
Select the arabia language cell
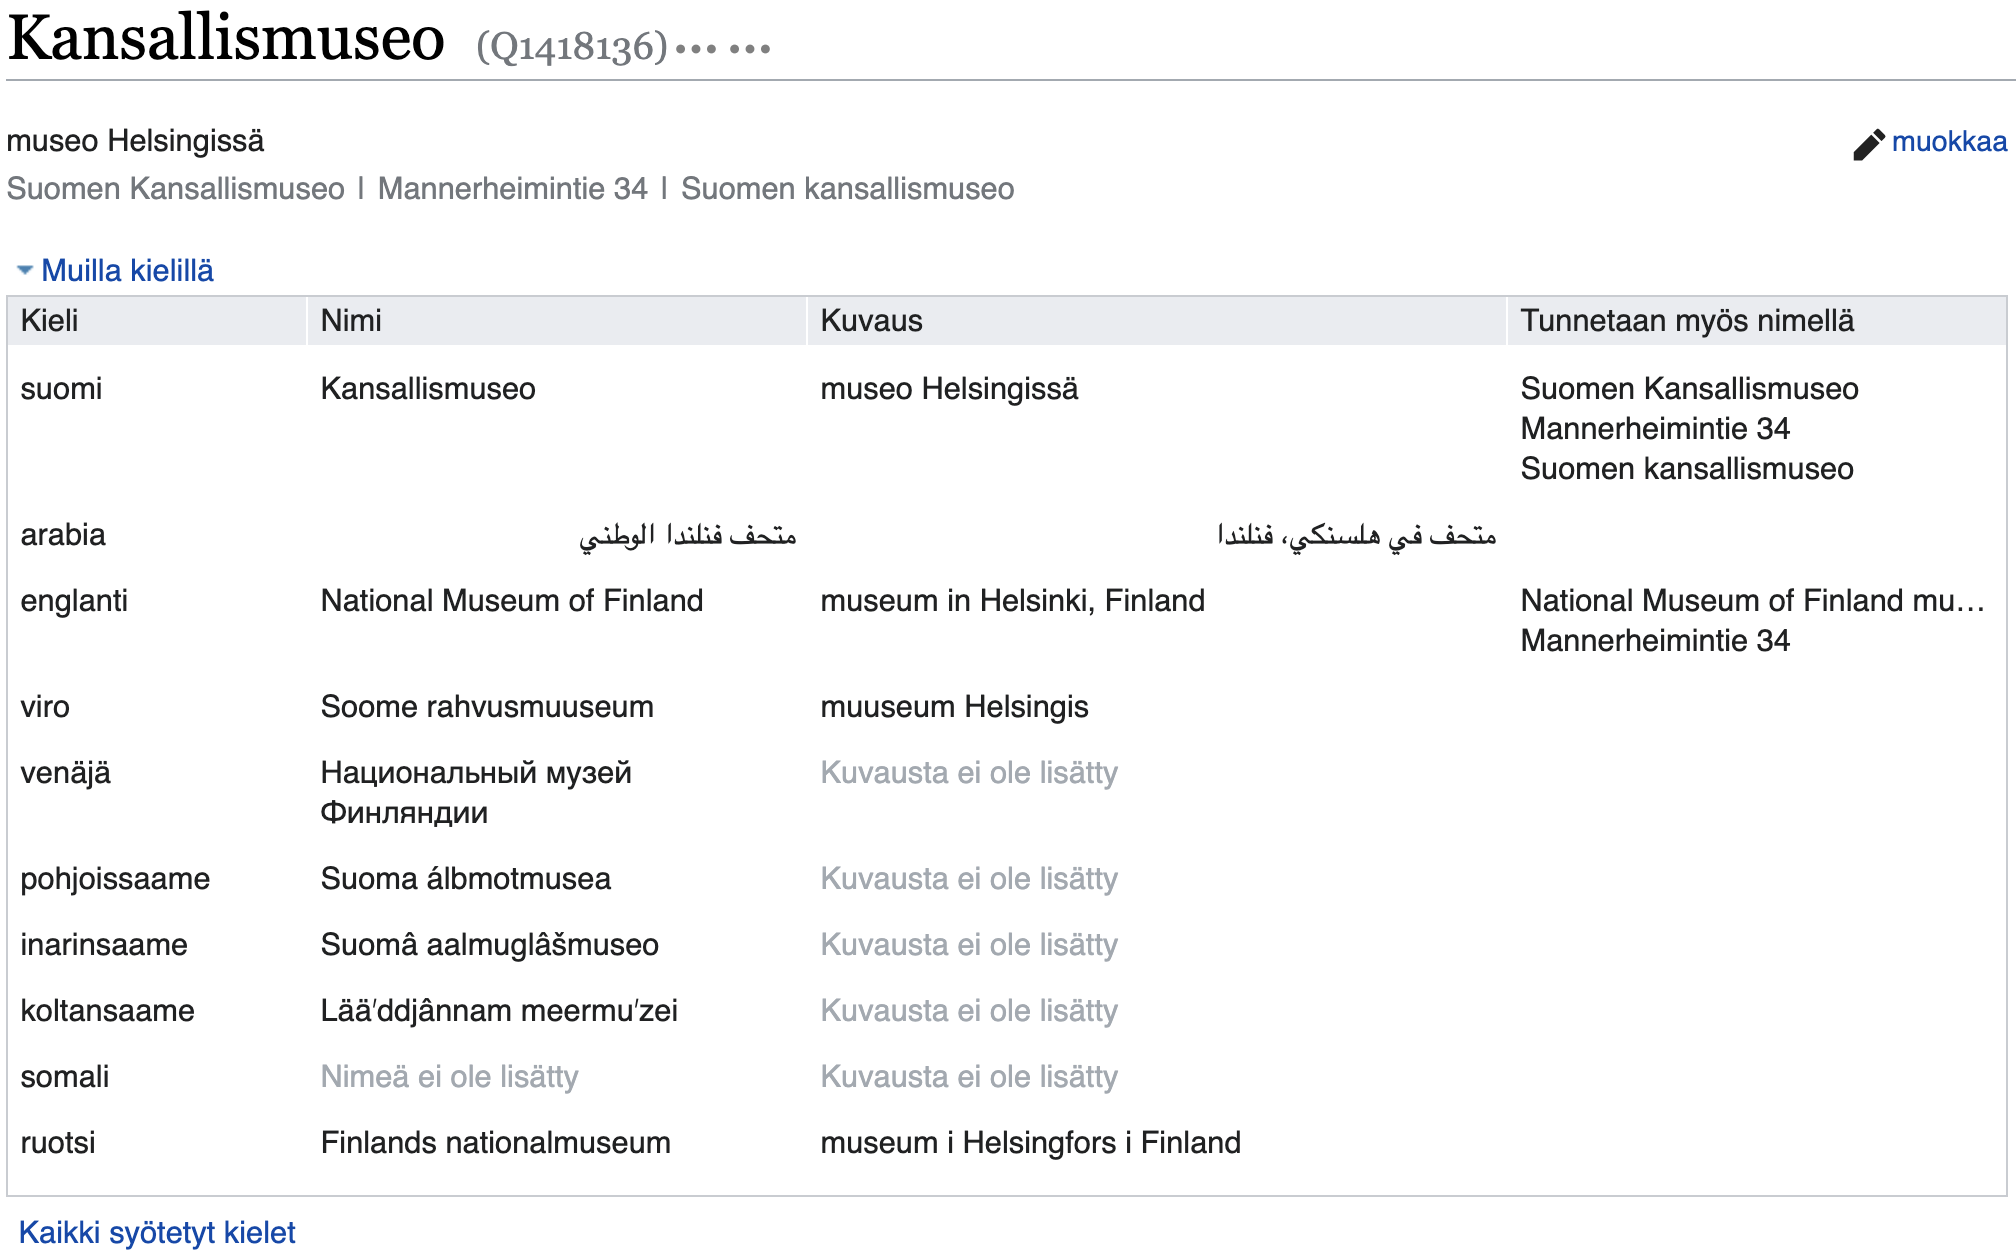click(63, 535)
